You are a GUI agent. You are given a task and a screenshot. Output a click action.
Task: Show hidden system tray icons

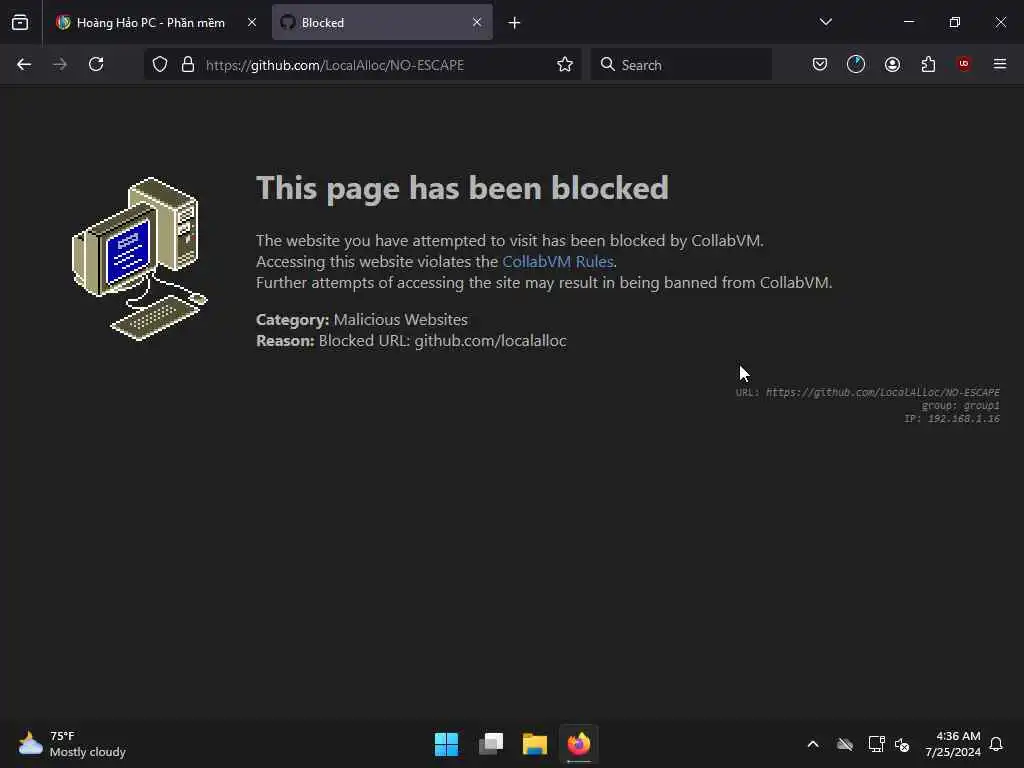pyautogui.click(x=813, y=744)
